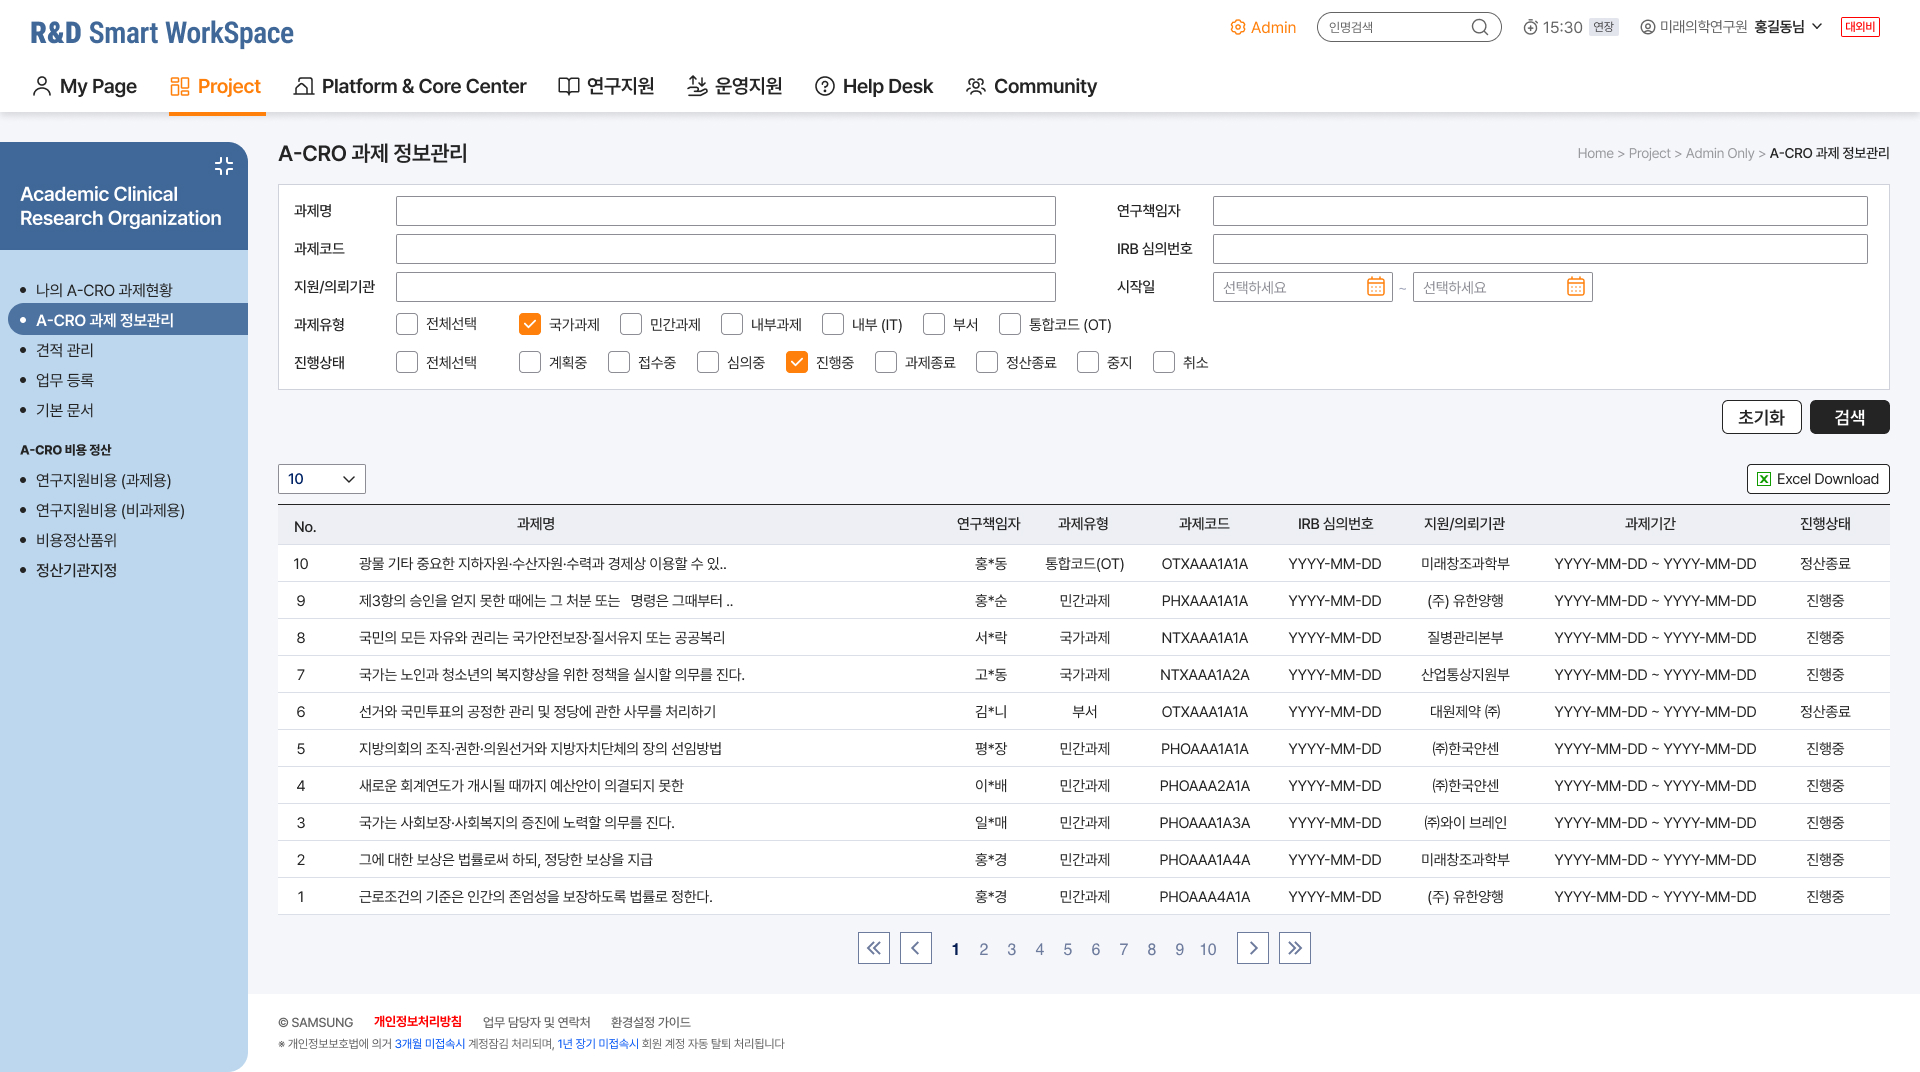Image resolution: width=1920 pixels, height=1072 pixels.
Task: Go to next page arrow
Action: 1253,948
